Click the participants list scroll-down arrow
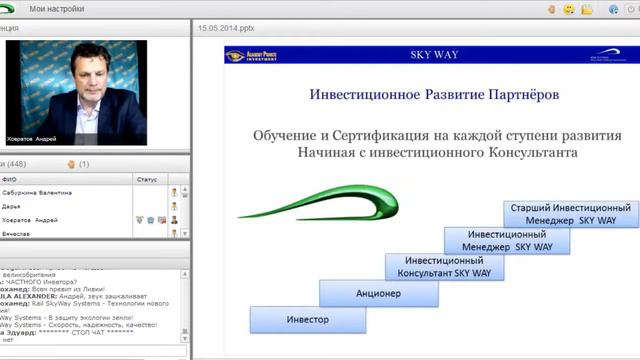The height and width of the screenshot is (360, 640). point(184,233)
